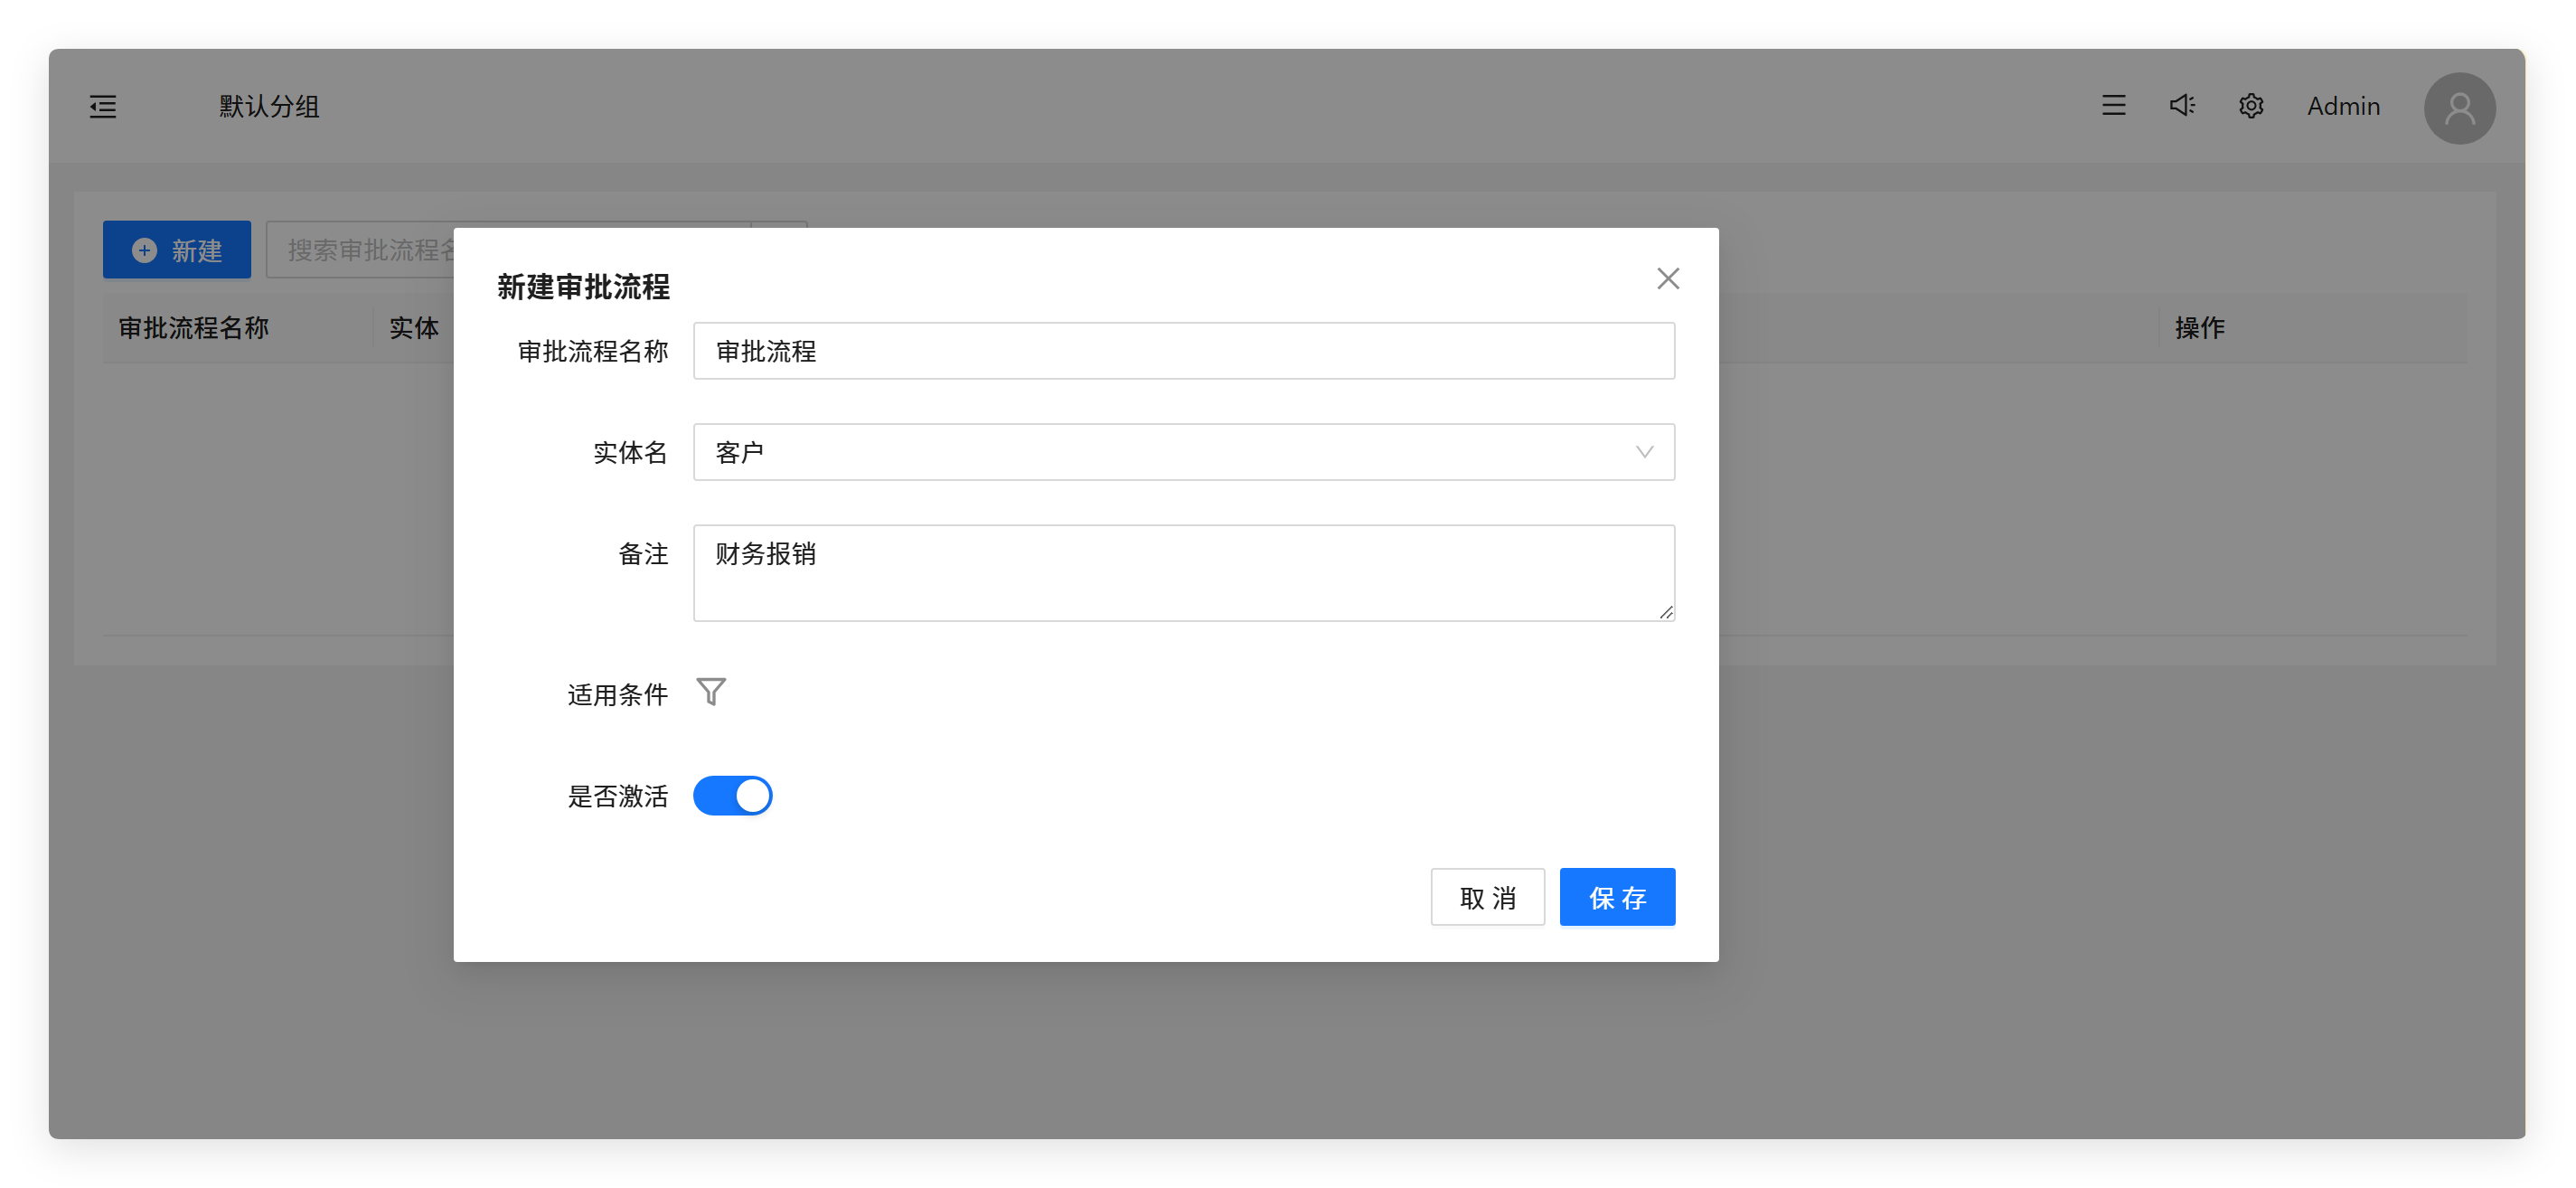This screenshot has width=2576, height=1188.
Task: Click the 审批流程名称 column header
Action: pos(194,328)
